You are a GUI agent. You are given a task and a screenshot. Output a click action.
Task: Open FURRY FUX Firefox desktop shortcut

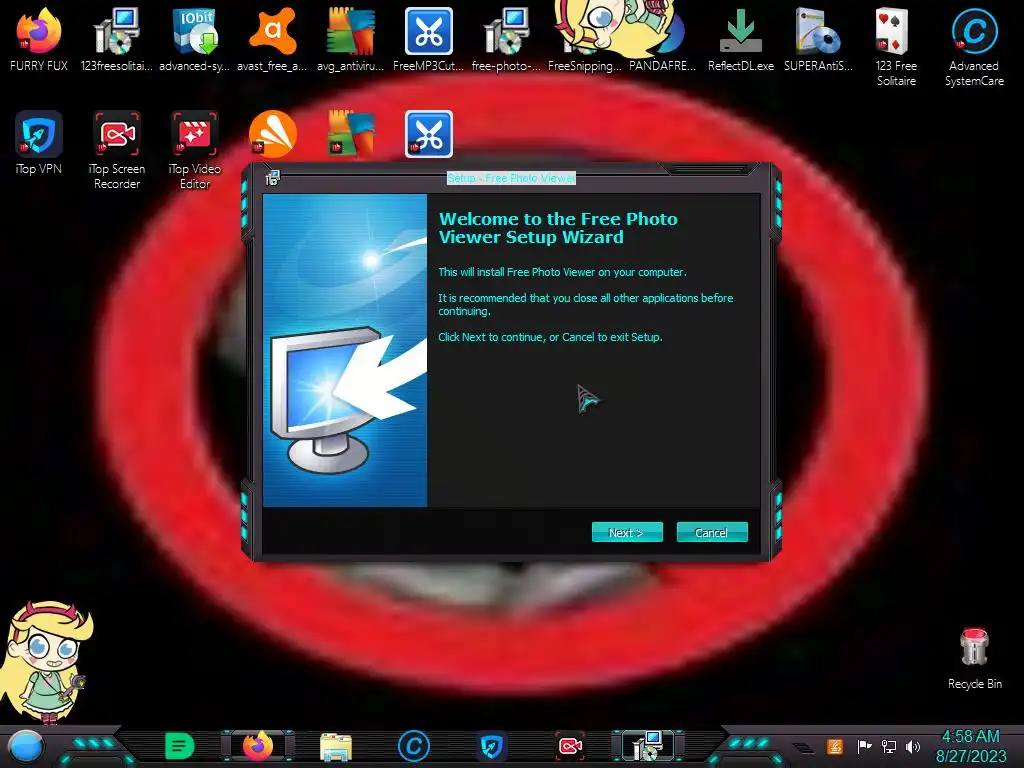coord(39,39)
